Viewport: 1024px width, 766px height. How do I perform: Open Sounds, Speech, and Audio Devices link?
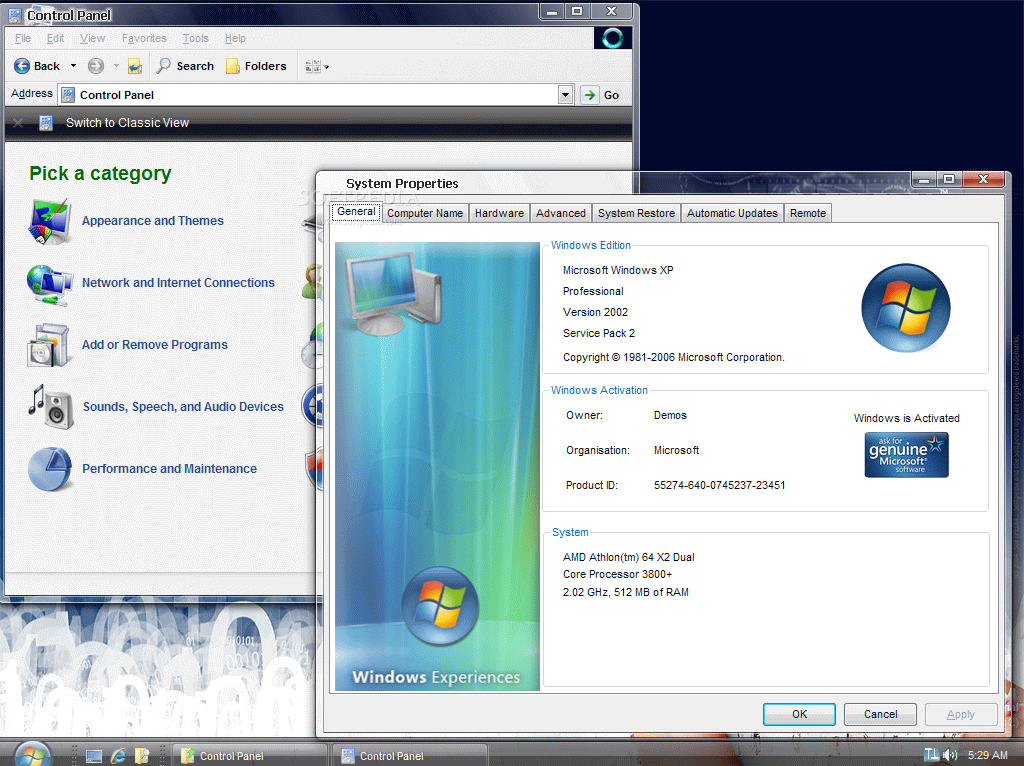click(184, 407)
